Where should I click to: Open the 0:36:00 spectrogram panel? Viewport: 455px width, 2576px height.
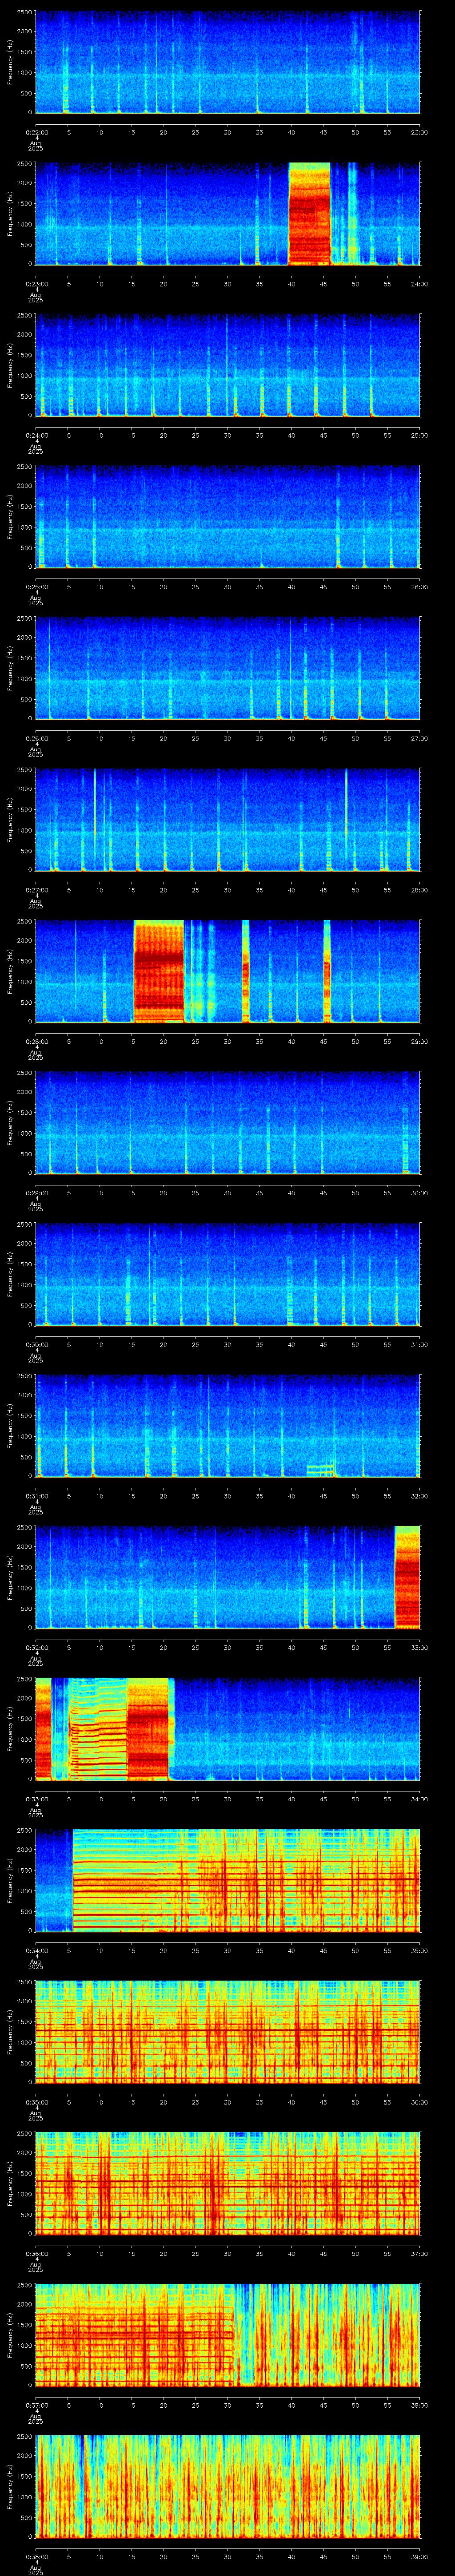[x=228, y=2183]
